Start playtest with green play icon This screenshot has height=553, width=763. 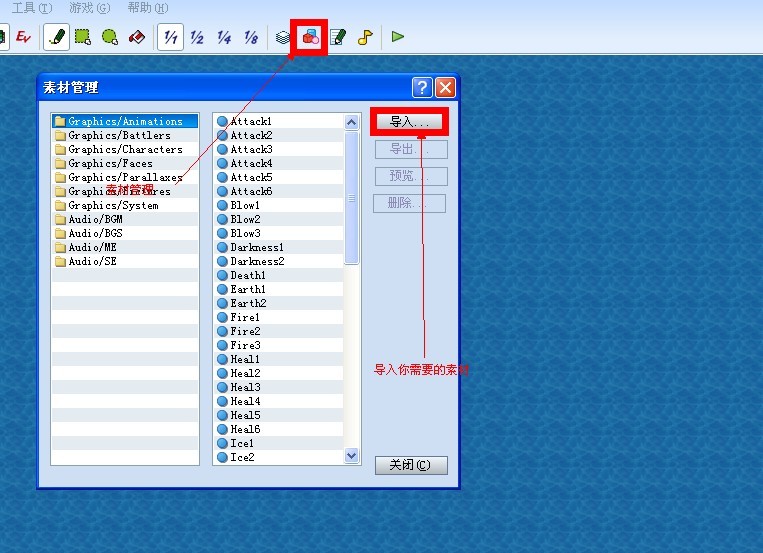pos(398,37)
